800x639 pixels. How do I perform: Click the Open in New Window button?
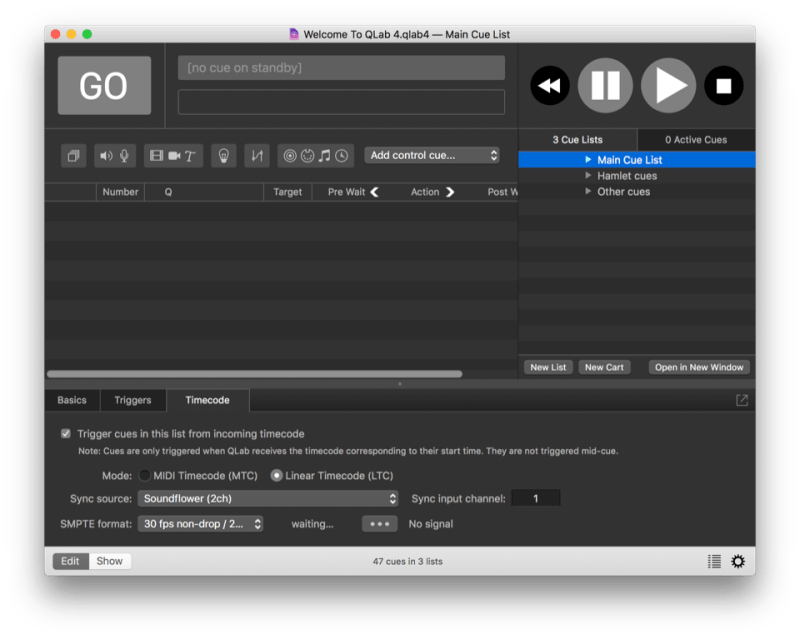[x=698, y=367]
